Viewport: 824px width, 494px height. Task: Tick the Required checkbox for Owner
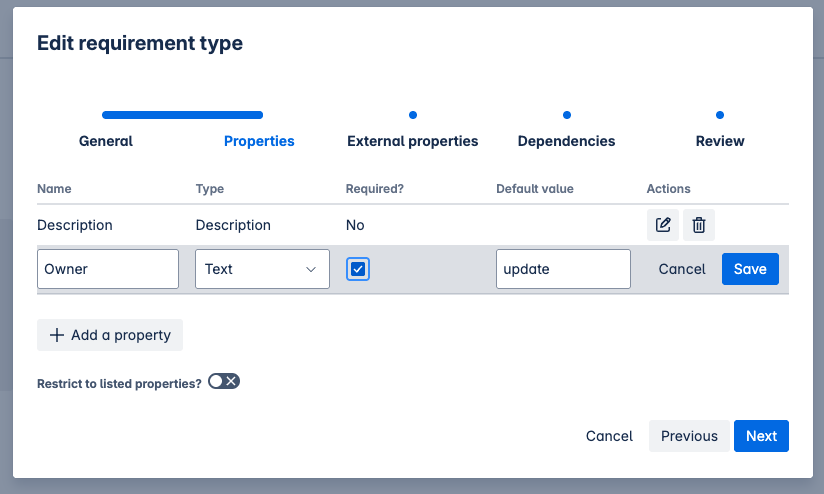(358, 269)
